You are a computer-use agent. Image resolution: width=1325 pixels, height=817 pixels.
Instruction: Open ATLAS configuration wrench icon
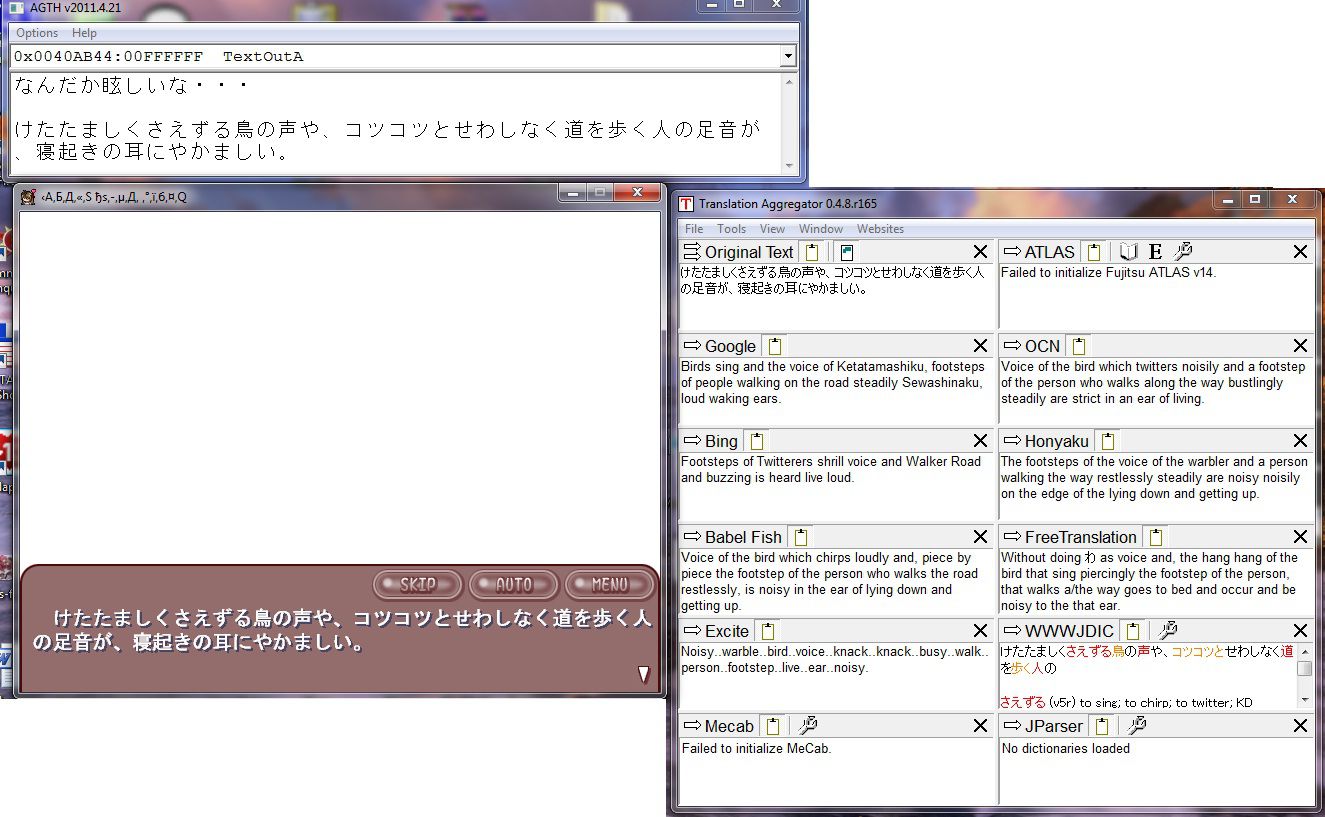1182,252
